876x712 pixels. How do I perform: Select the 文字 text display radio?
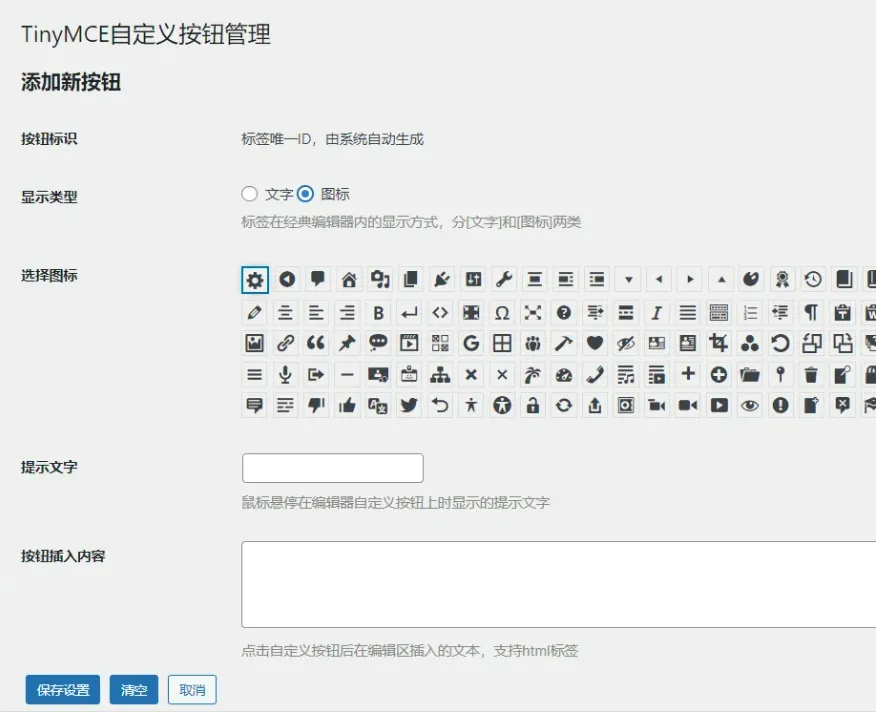[x=249, y=194]
